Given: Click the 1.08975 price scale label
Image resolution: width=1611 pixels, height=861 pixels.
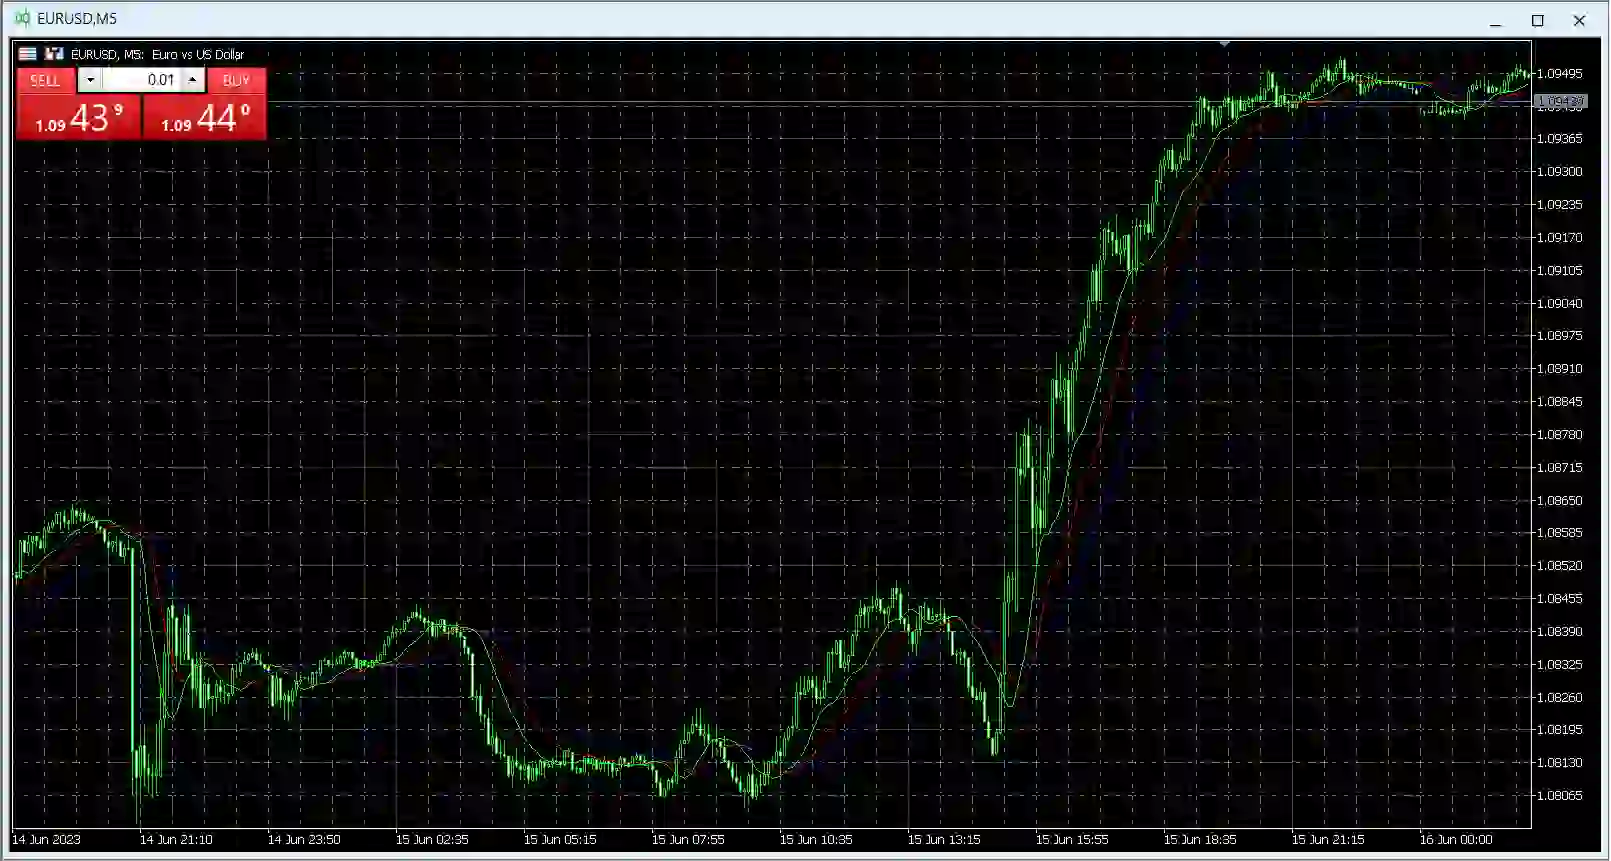Looking at the screenshot, I should click(x=1560, y=335).
